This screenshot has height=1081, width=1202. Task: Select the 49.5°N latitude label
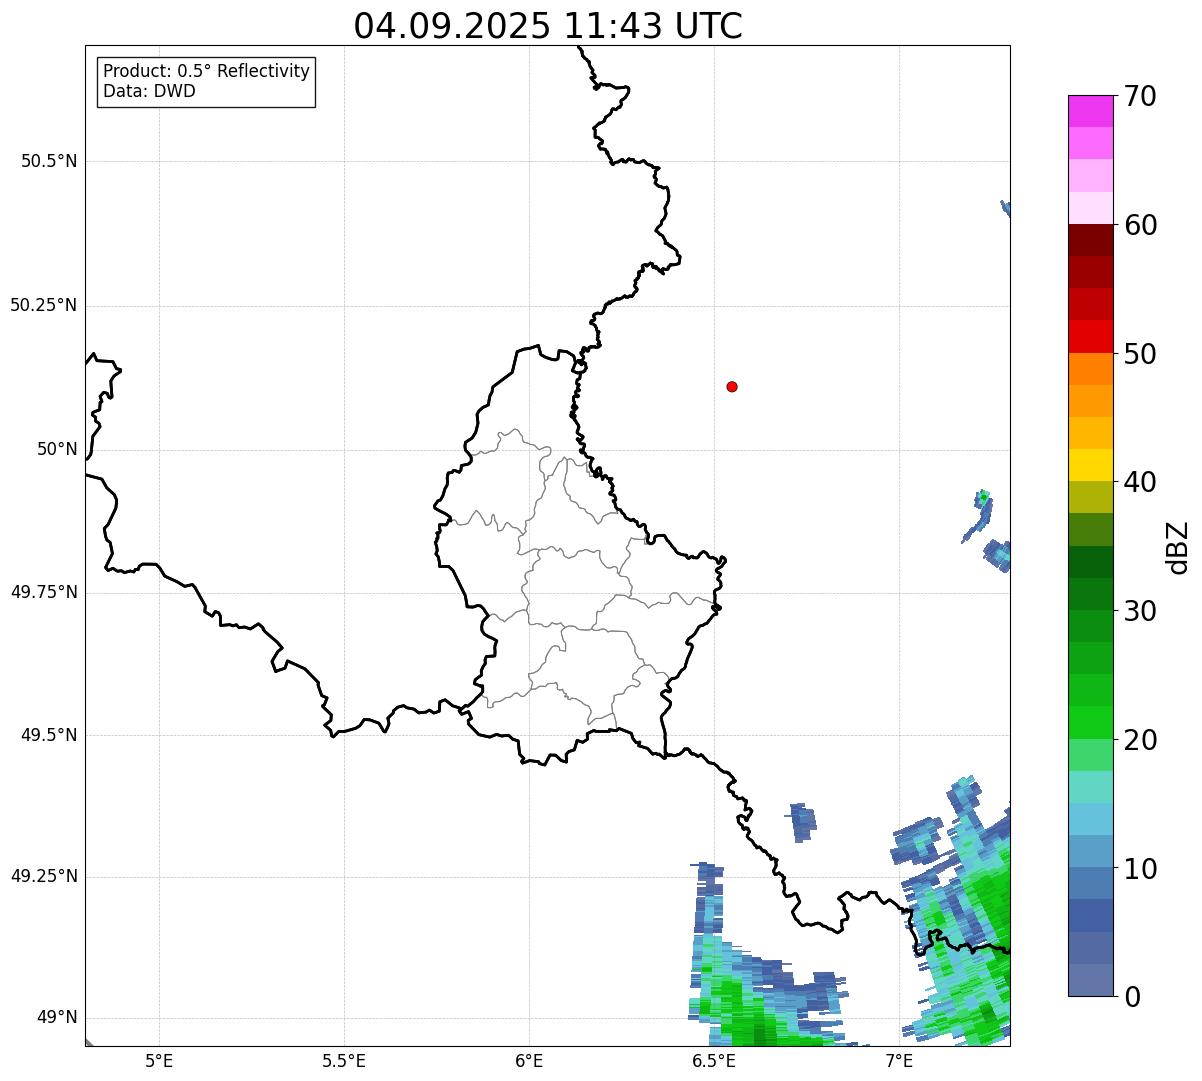click(49, 735)
